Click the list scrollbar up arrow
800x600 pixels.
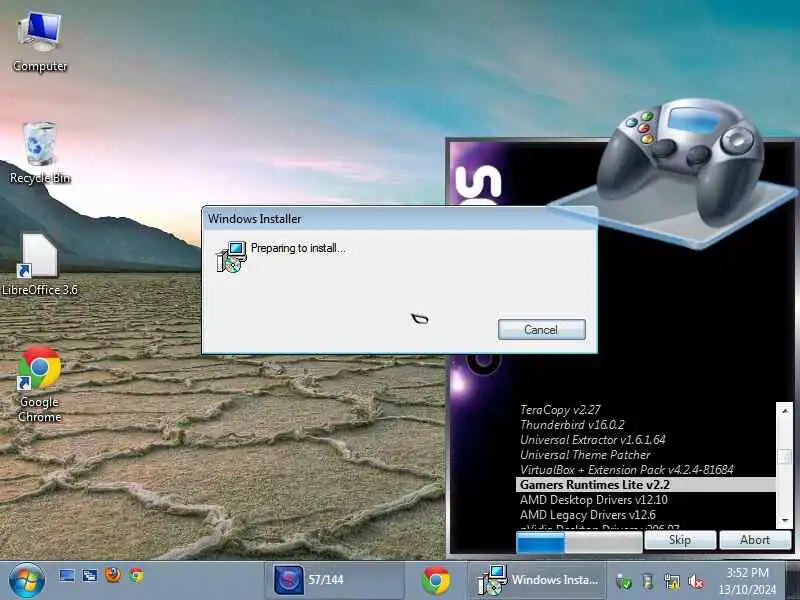click(785, 410)
